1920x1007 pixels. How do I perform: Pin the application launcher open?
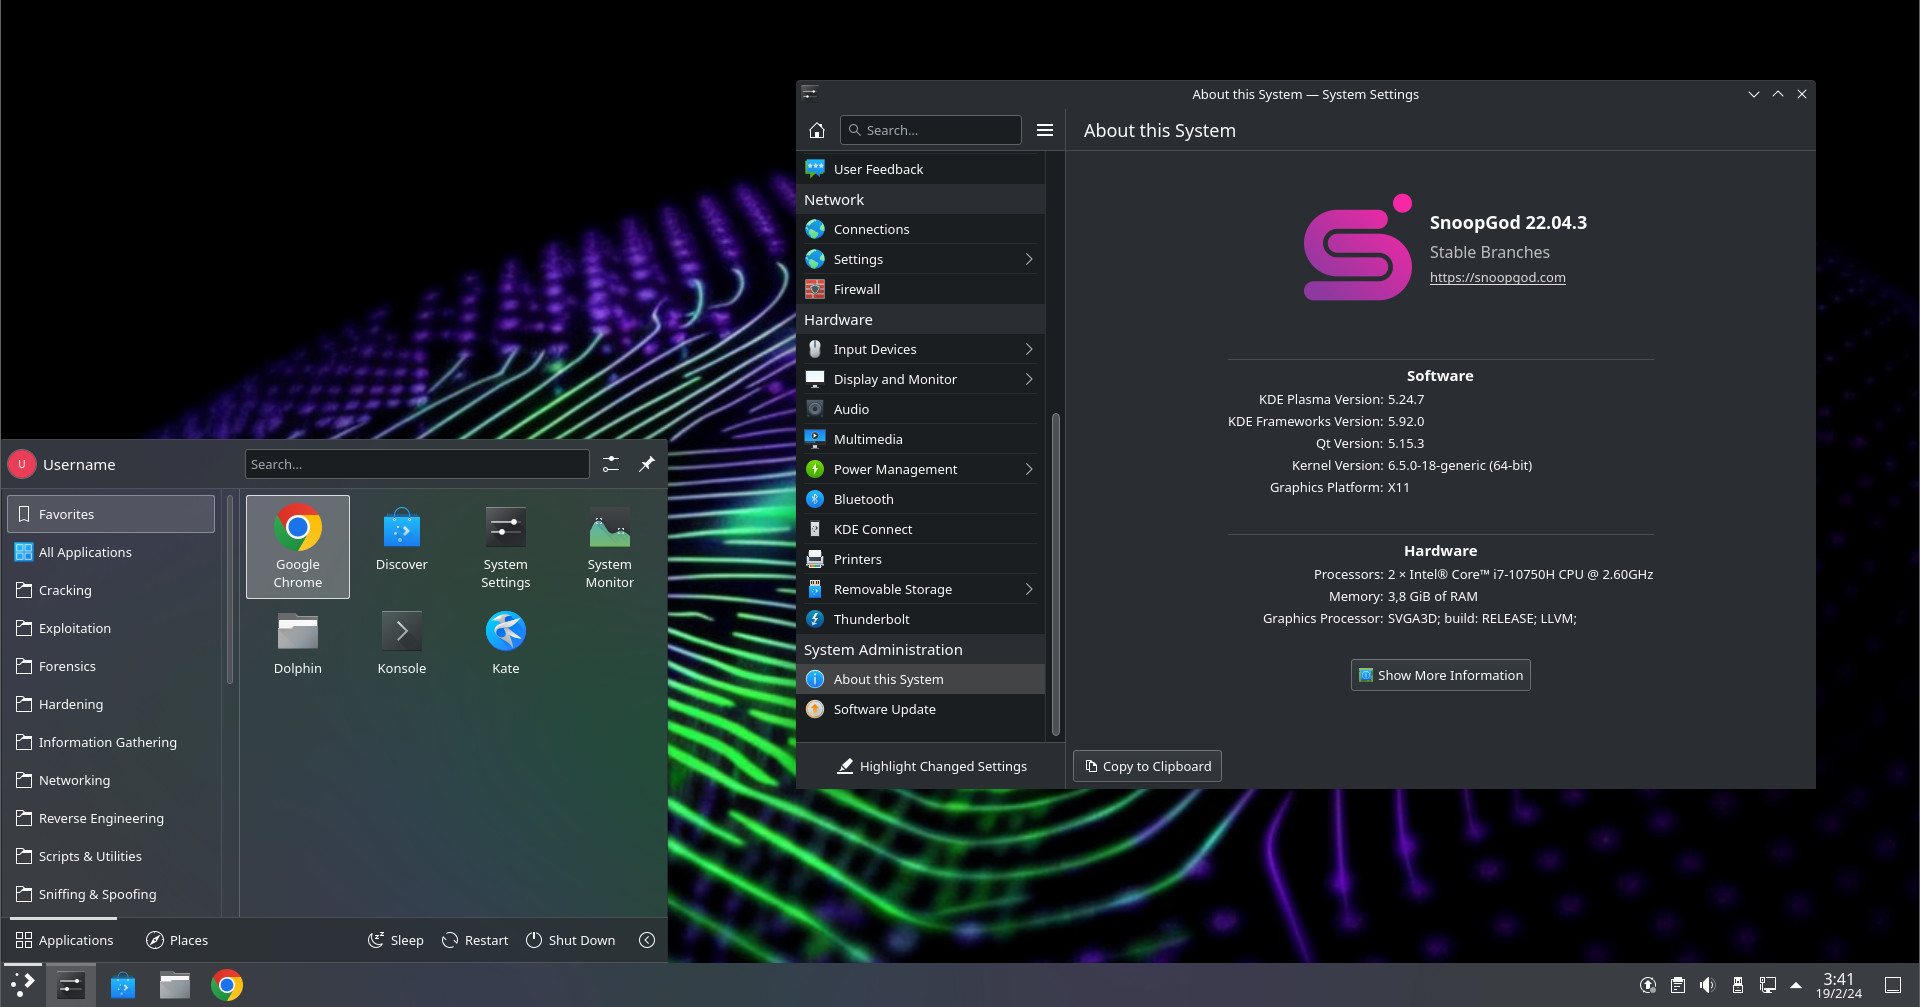tap(647, 464)
